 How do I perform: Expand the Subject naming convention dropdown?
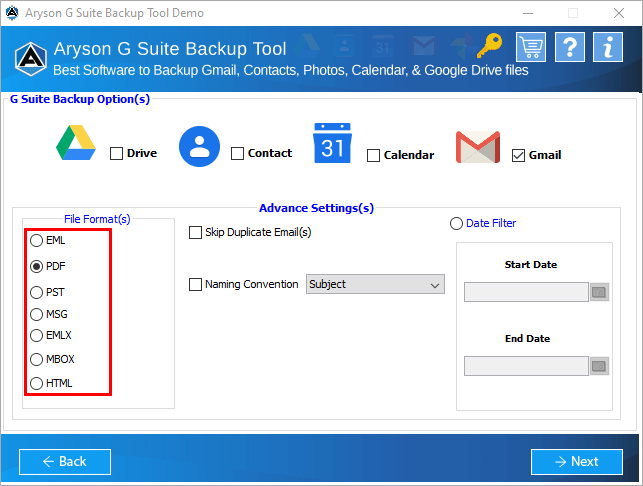point(375,284)
